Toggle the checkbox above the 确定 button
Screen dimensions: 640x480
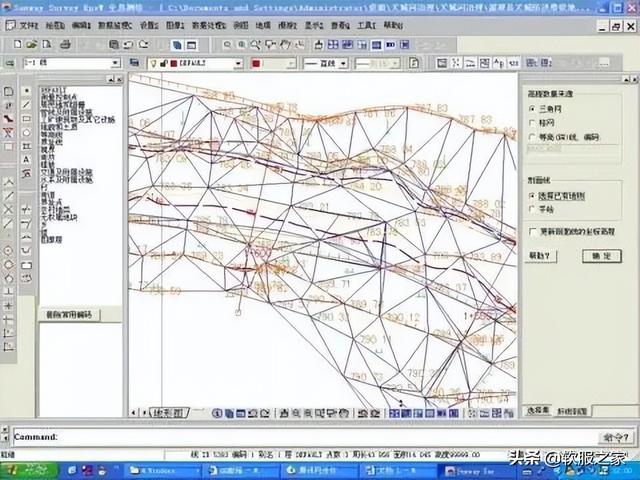533,231
